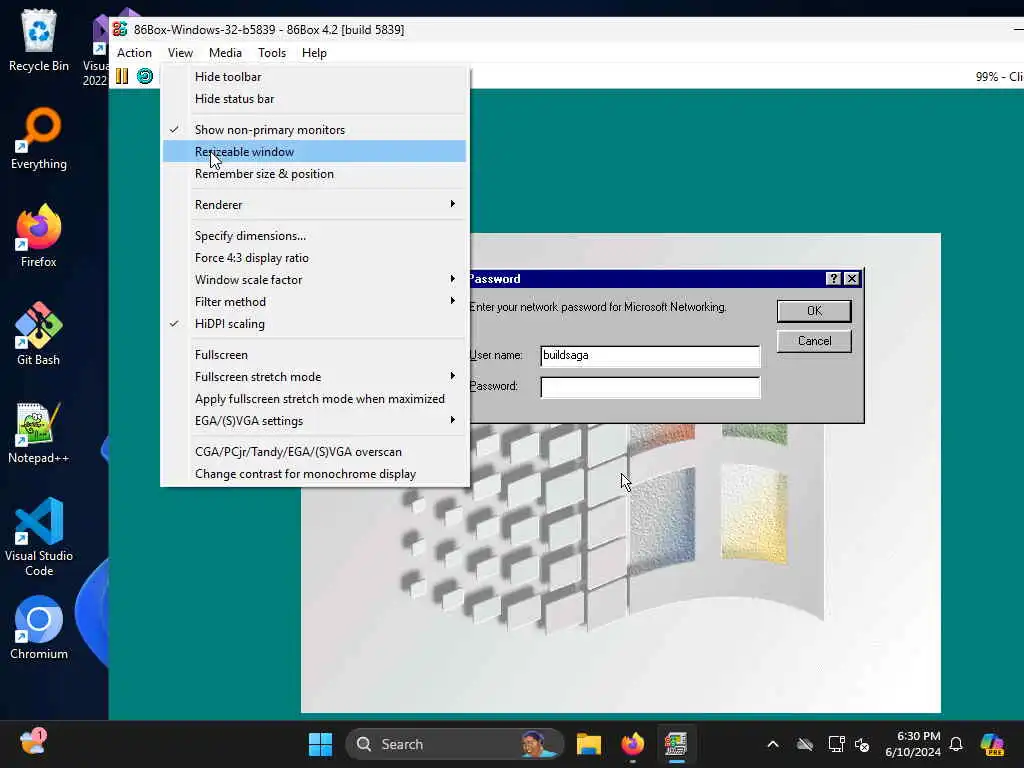Screen dimensions: 1024x768
Task: Open the Copilot preview icon in taskbar
Action: 992,744
